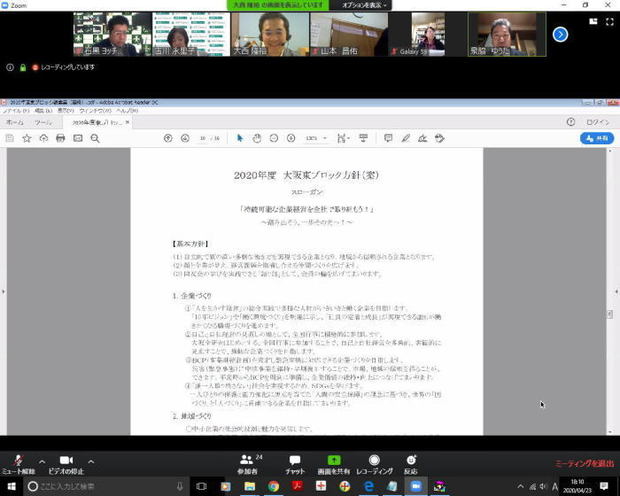Open the Zoom chat panel
Viewport: 620px width, 496px height.
coord(295,464)
